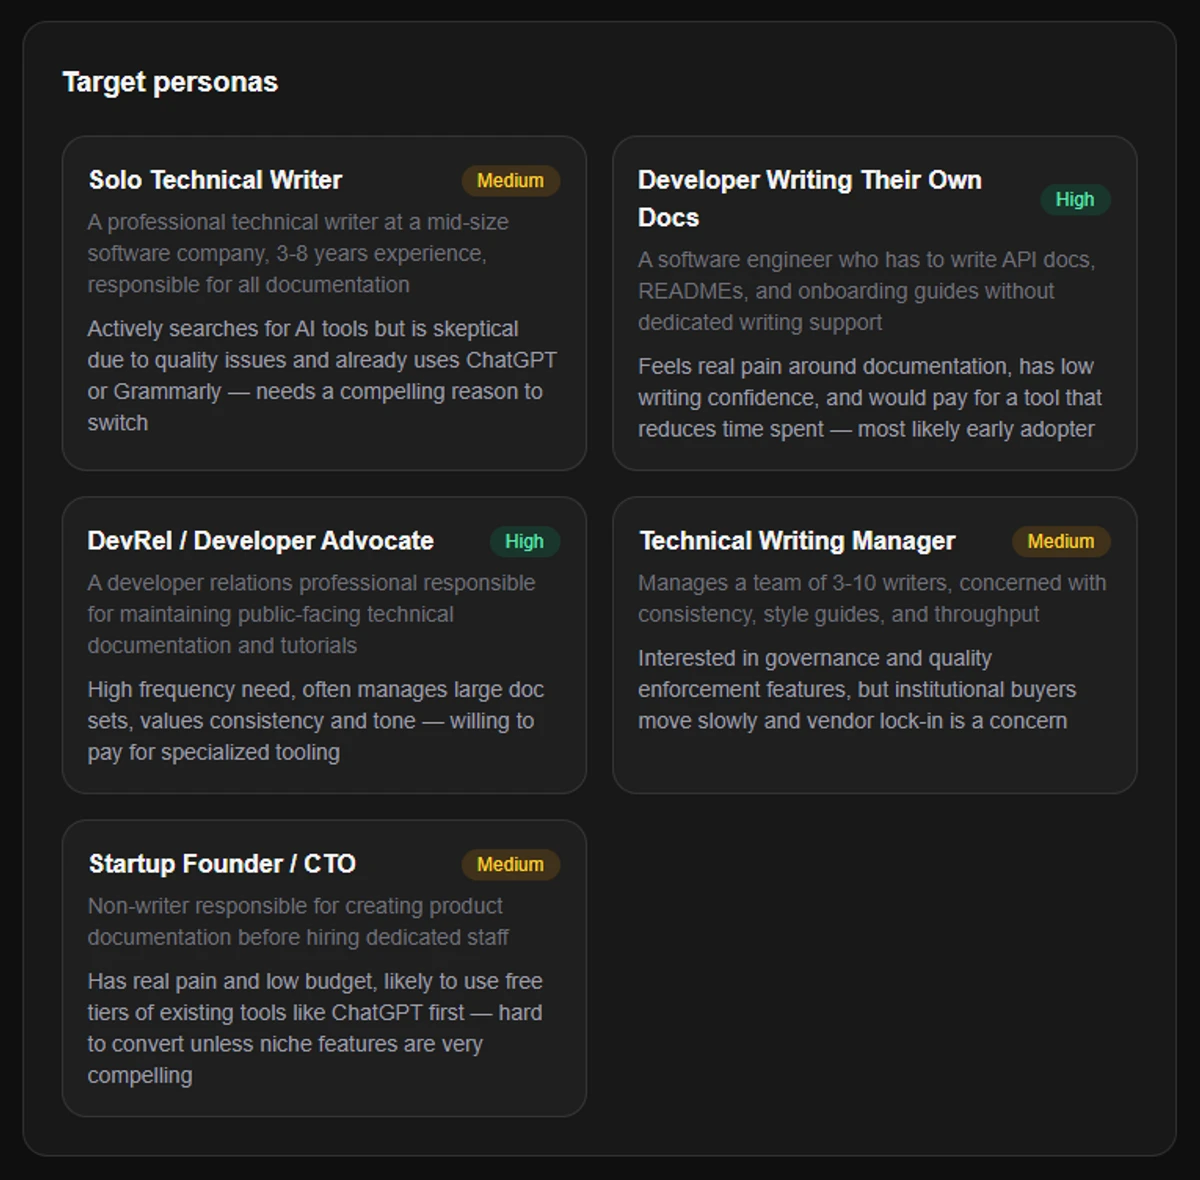Click text 'Interested in governance and quality'
Screen dimensions: 1200x1180
(857, 690)
